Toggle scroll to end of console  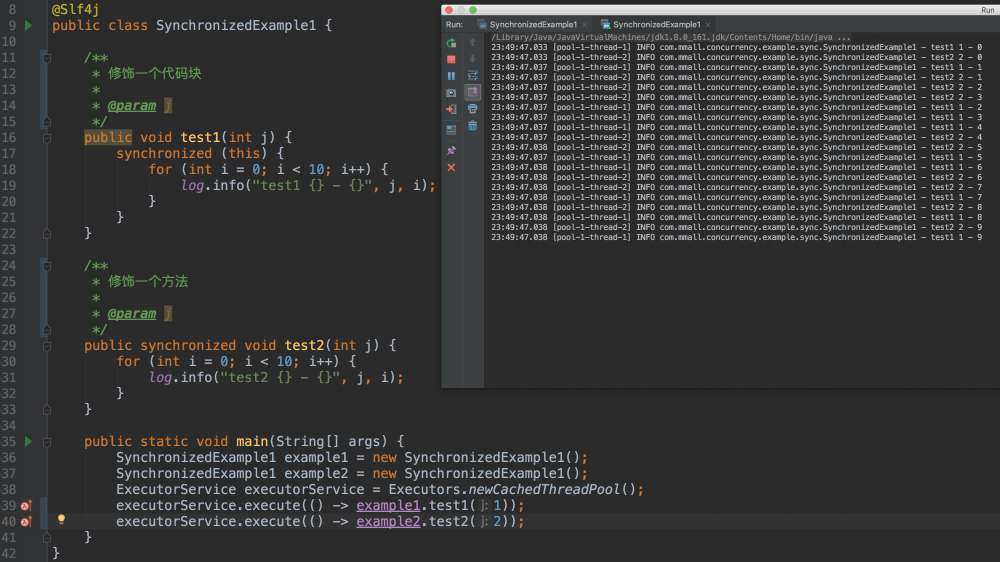click(472, 92)
